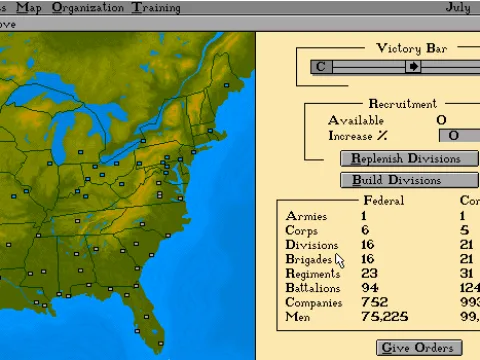Click the Brigades row label

point(309,259)
